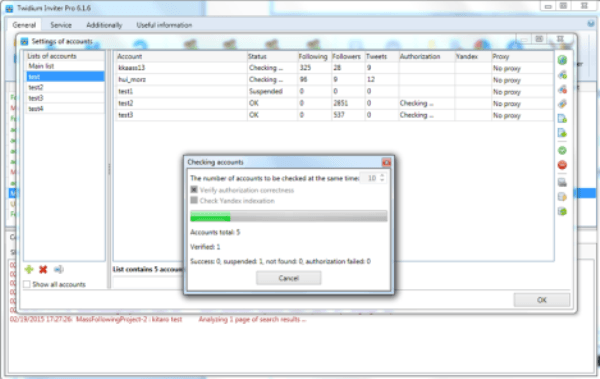This screenshot has height=379, width=600.
Task: Select Main list in Lists of accounts
Action: pos(64,66)
